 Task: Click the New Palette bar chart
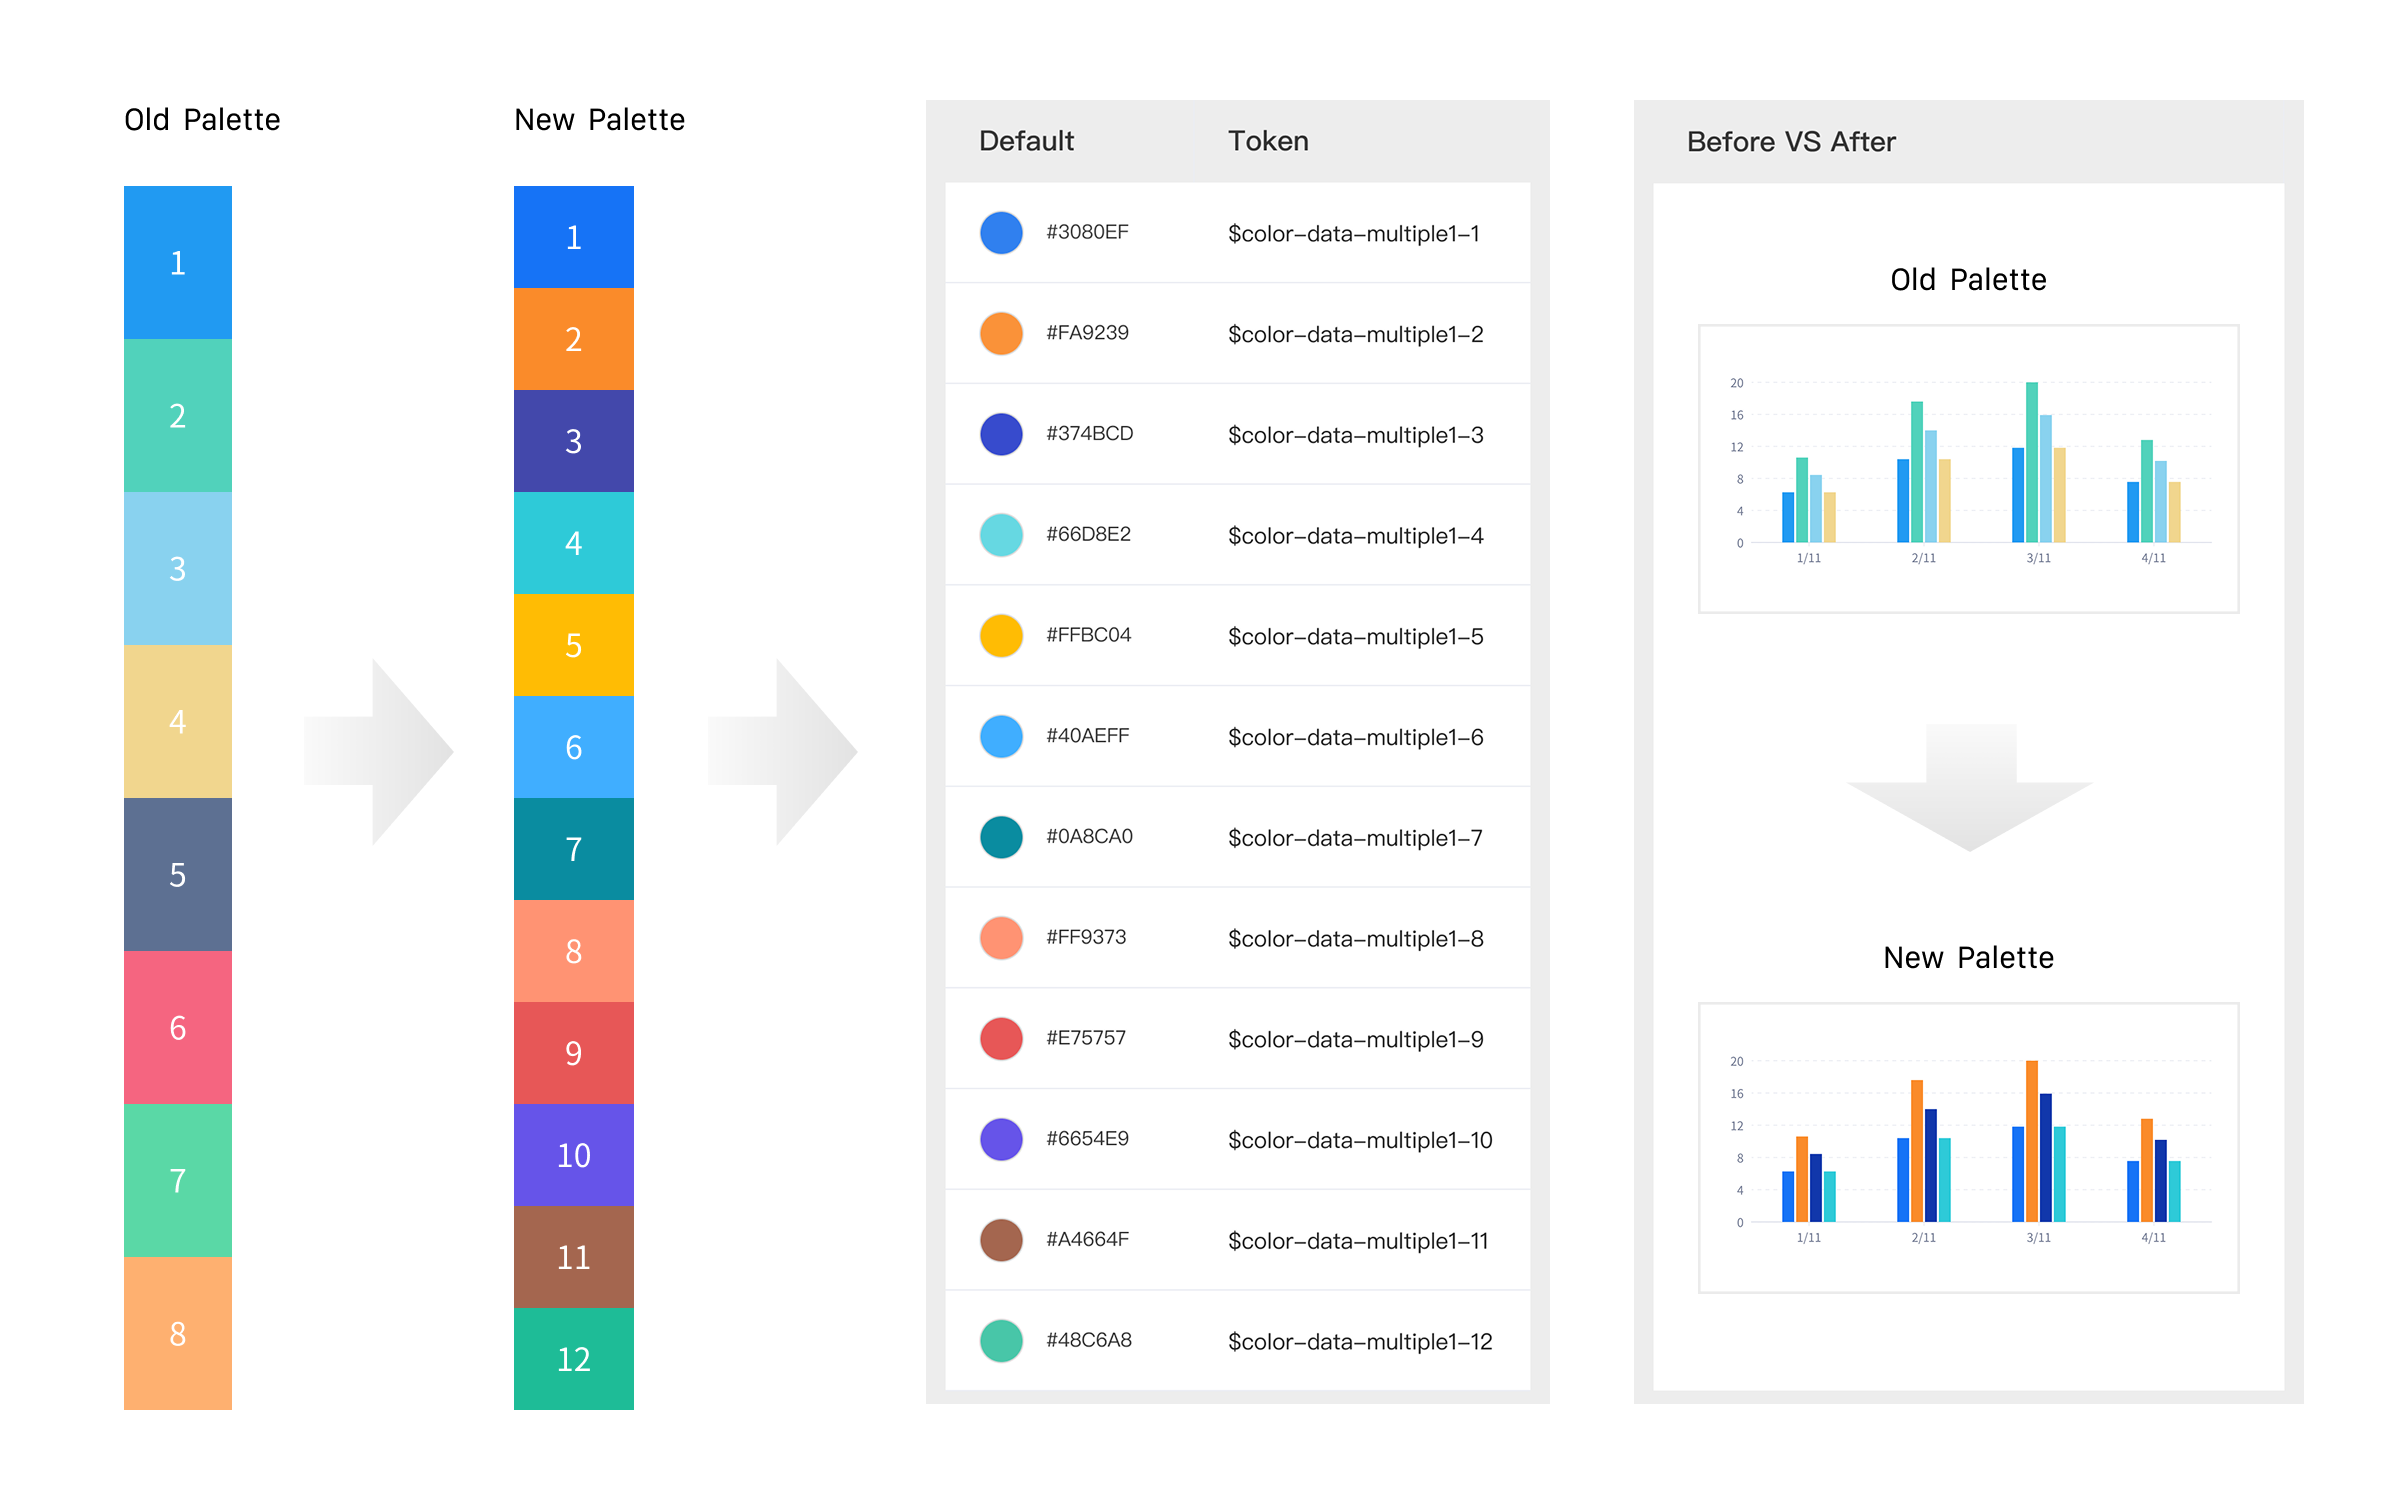click(1968, 1147)
